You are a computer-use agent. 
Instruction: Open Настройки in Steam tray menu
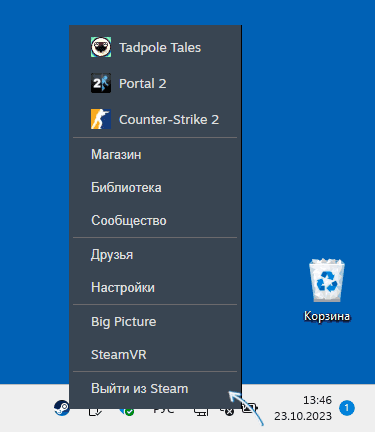point(155,287)
